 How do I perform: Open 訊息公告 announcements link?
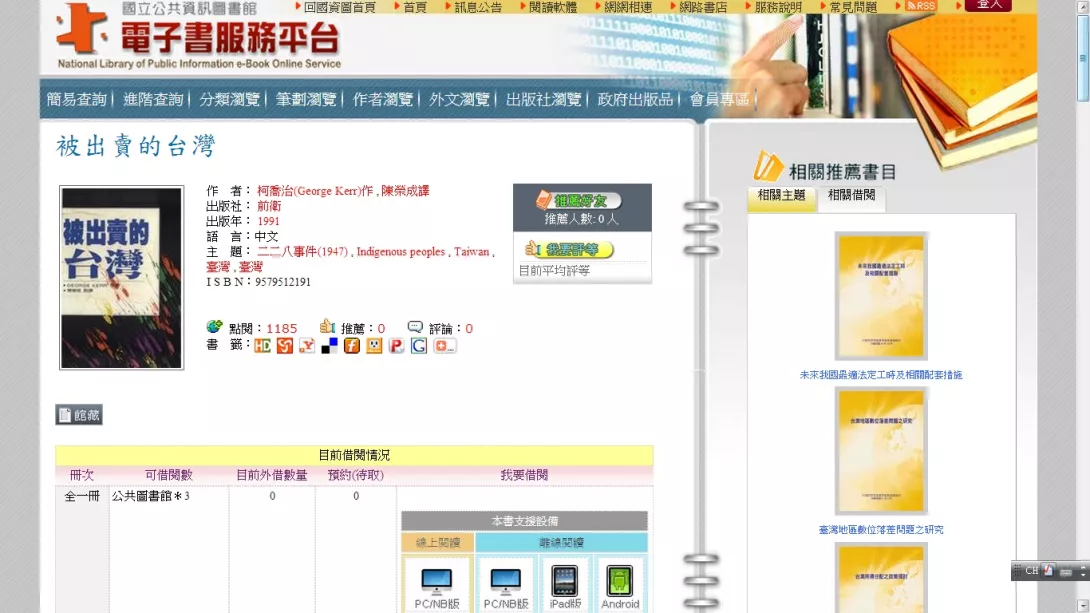(478, 7)
